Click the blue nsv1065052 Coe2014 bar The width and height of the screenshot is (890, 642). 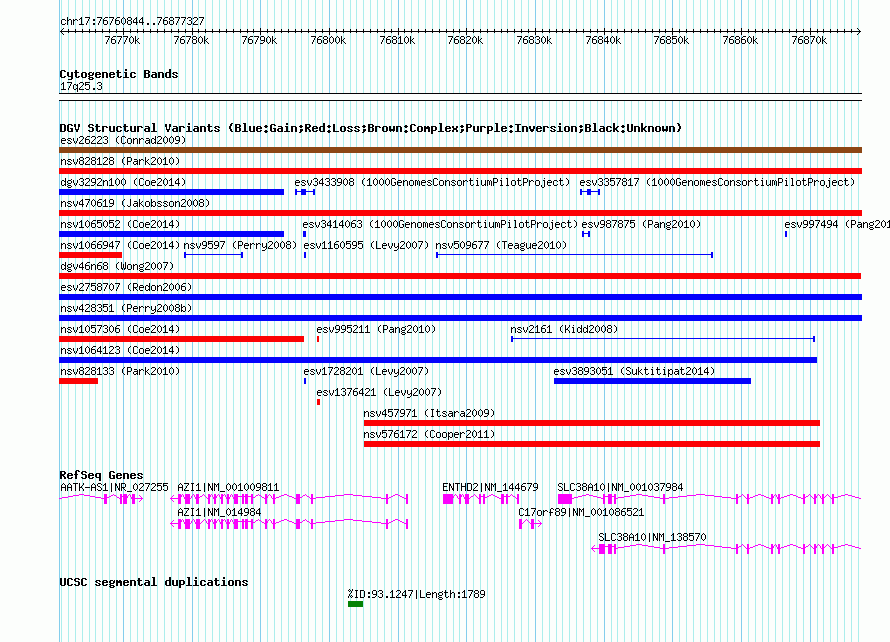coord(171,234)
